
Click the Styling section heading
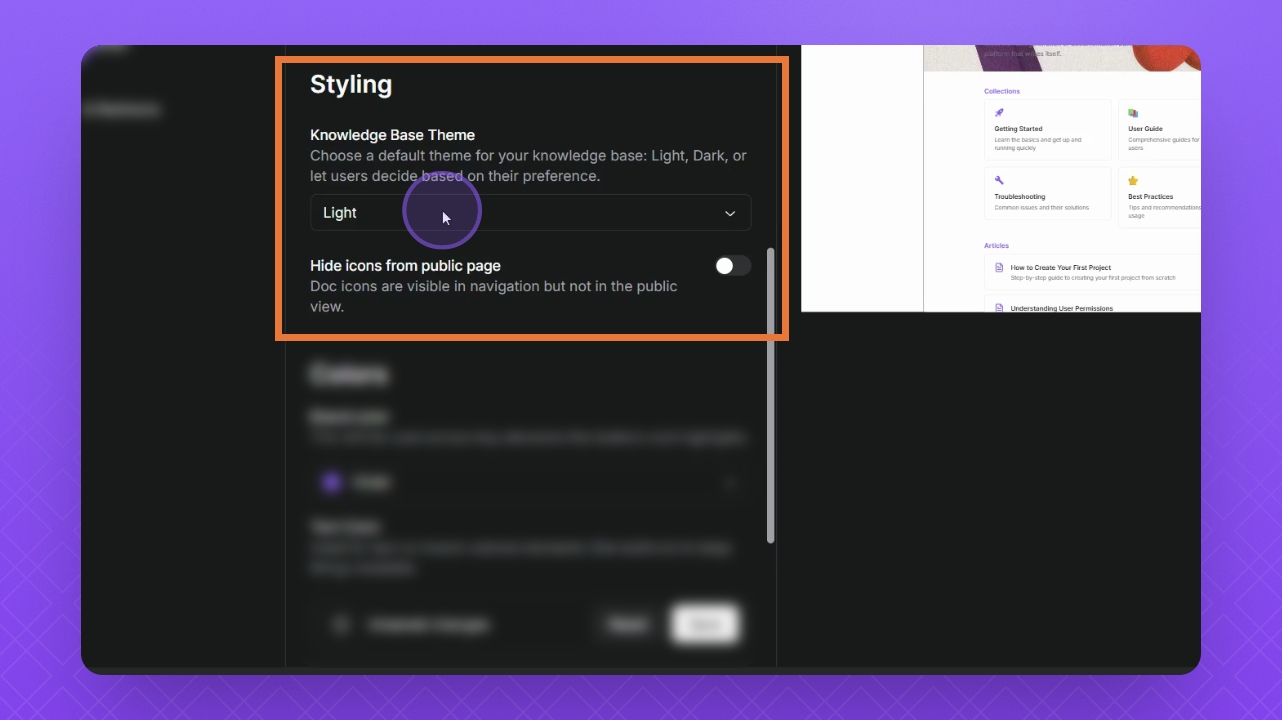(x=351, y=84)
